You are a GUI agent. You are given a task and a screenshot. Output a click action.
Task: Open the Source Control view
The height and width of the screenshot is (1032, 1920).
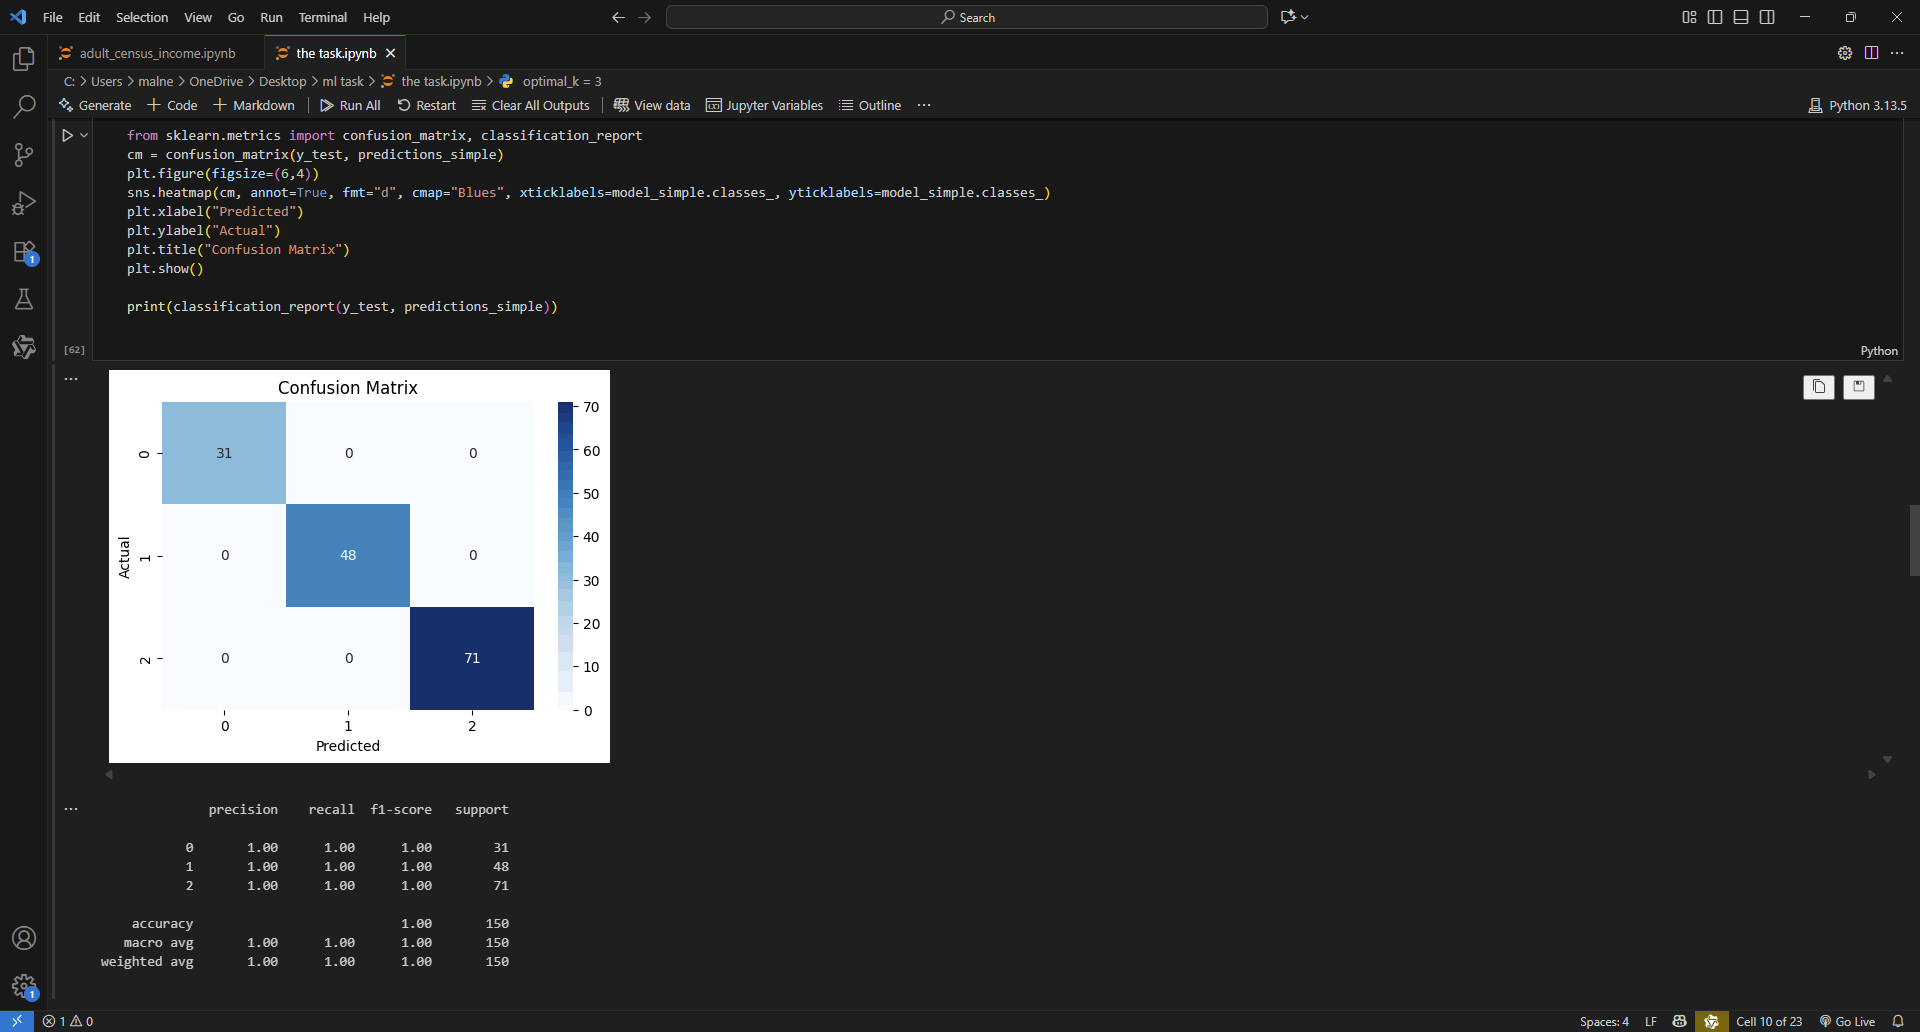point(24,155)
